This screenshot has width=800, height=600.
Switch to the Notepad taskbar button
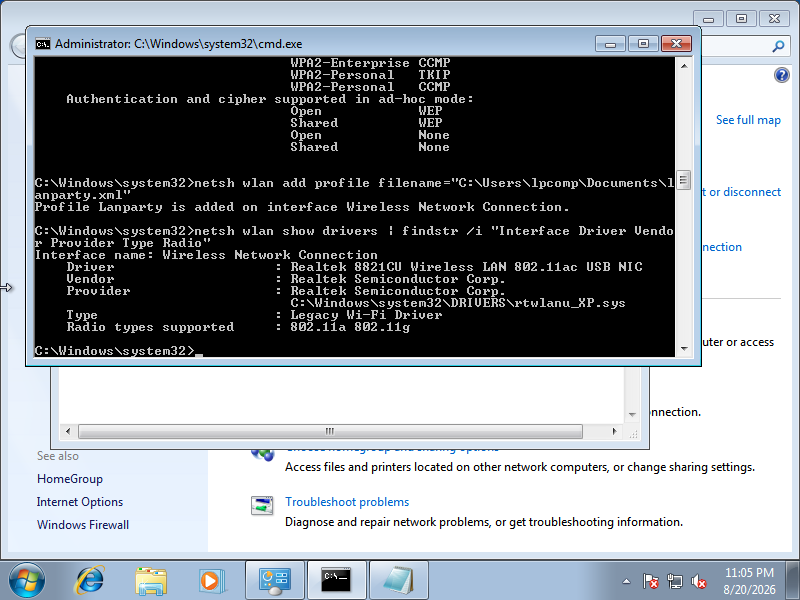(x=398, y=581)
